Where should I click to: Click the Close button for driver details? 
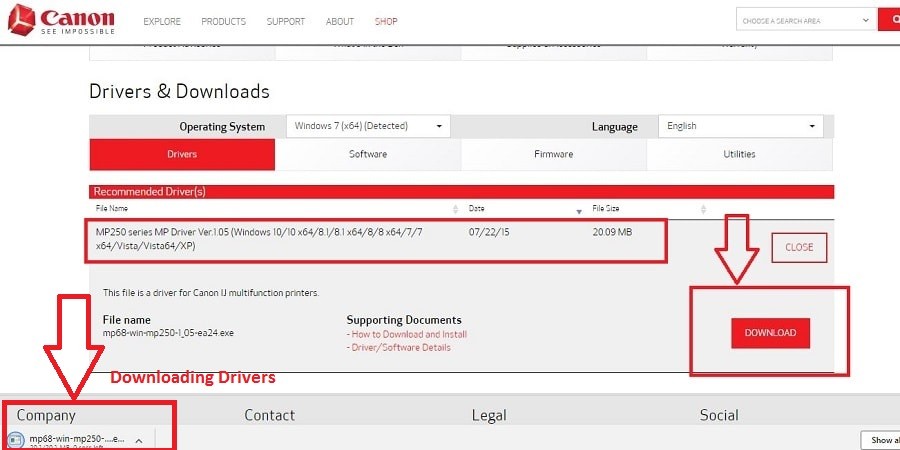pyautogui.click(x=799, y=247)
